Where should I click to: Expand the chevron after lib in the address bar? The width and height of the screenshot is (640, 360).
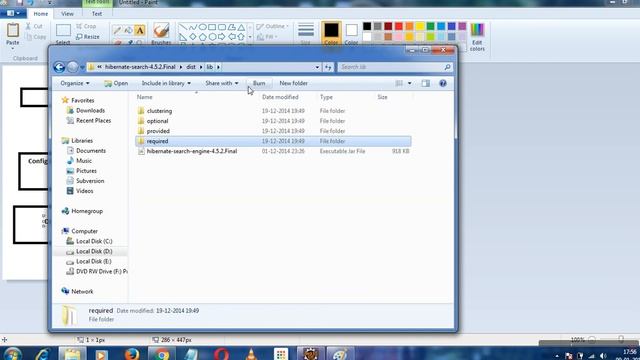218,67
